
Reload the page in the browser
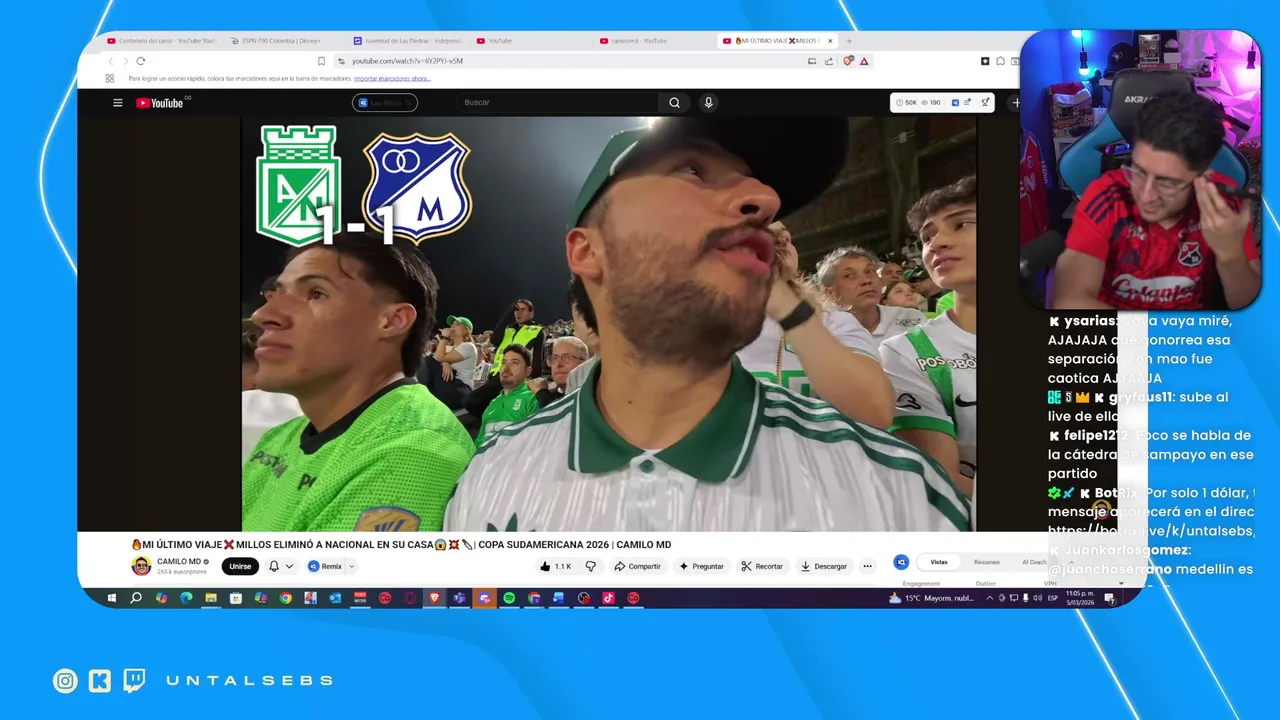[140, 61]
